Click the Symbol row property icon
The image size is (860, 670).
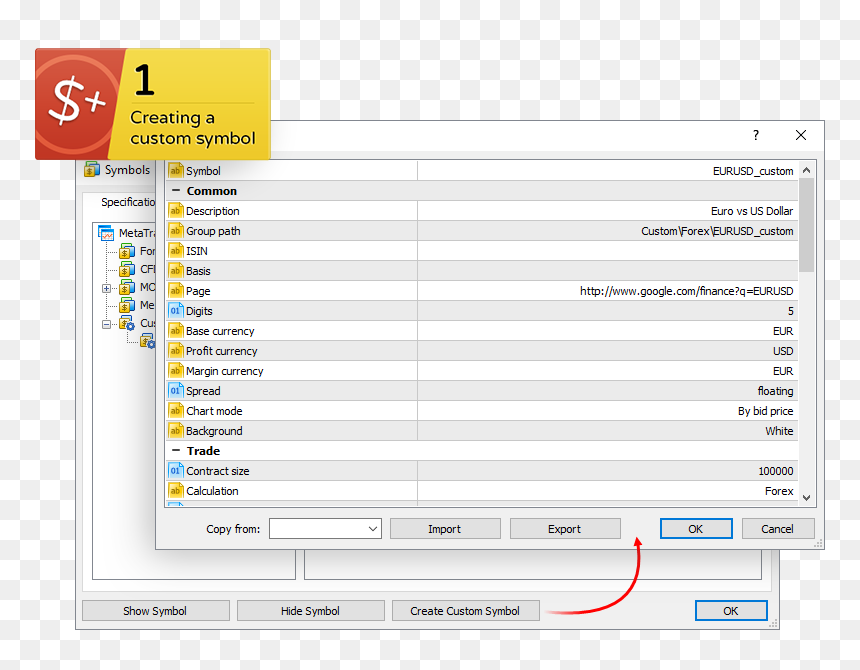[x=176, y=171]
